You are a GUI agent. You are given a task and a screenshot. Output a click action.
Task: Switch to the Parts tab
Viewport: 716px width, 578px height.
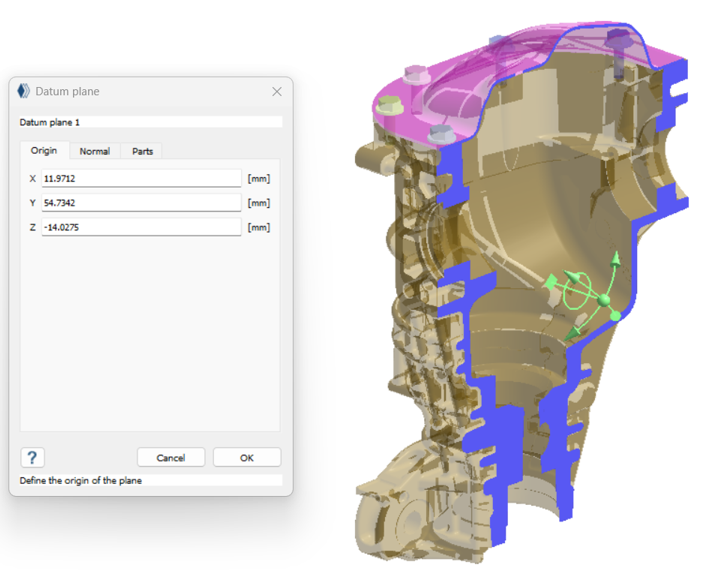click(142, 151)
